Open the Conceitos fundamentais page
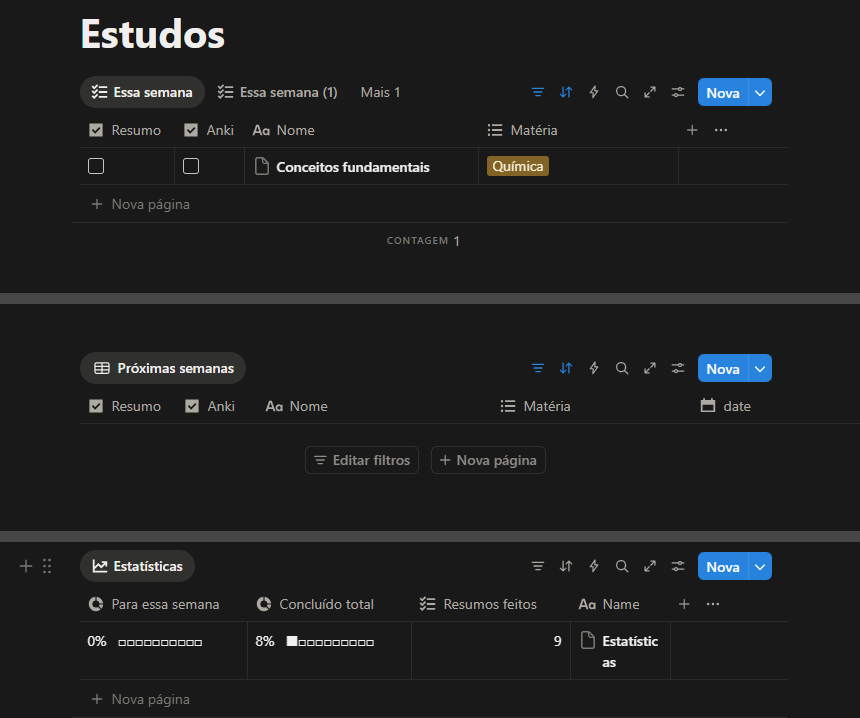Image resolution: width=860 pixels, height=718 pixels. 352,167
